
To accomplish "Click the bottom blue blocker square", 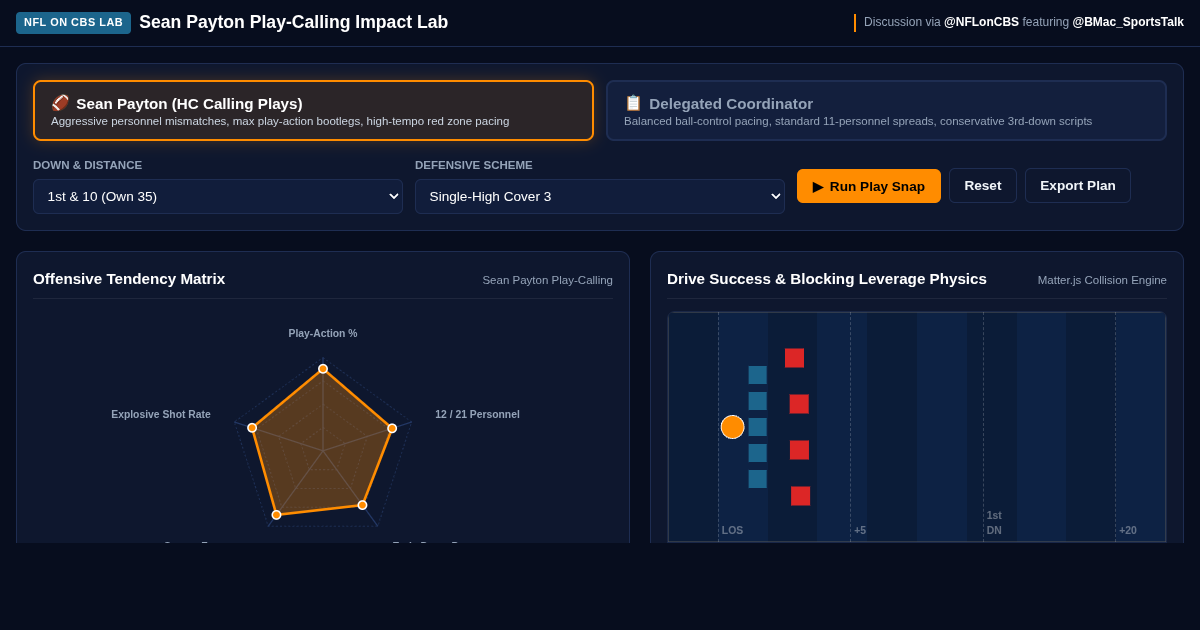I will (x=758, y=479).
